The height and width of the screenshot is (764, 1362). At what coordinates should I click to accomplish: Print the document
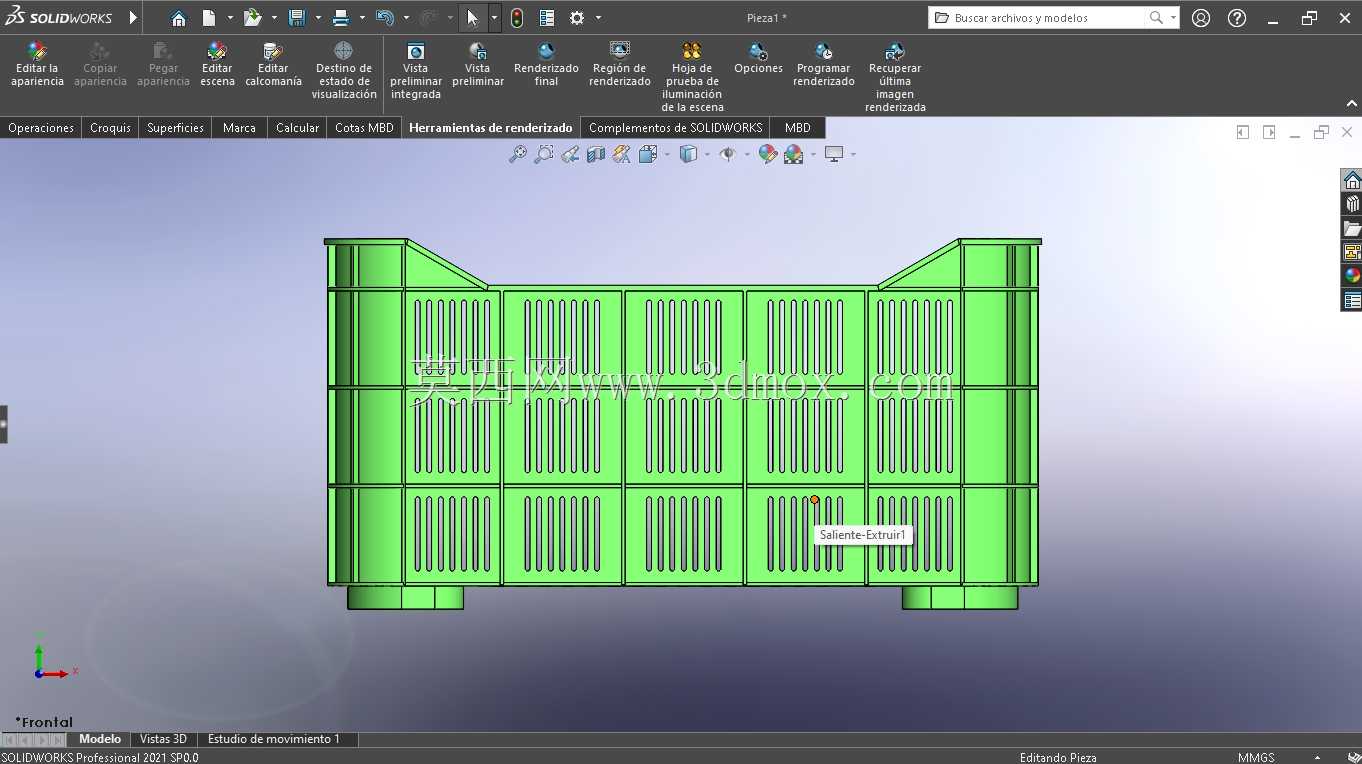pyautogui.click(x=341, y=18)
